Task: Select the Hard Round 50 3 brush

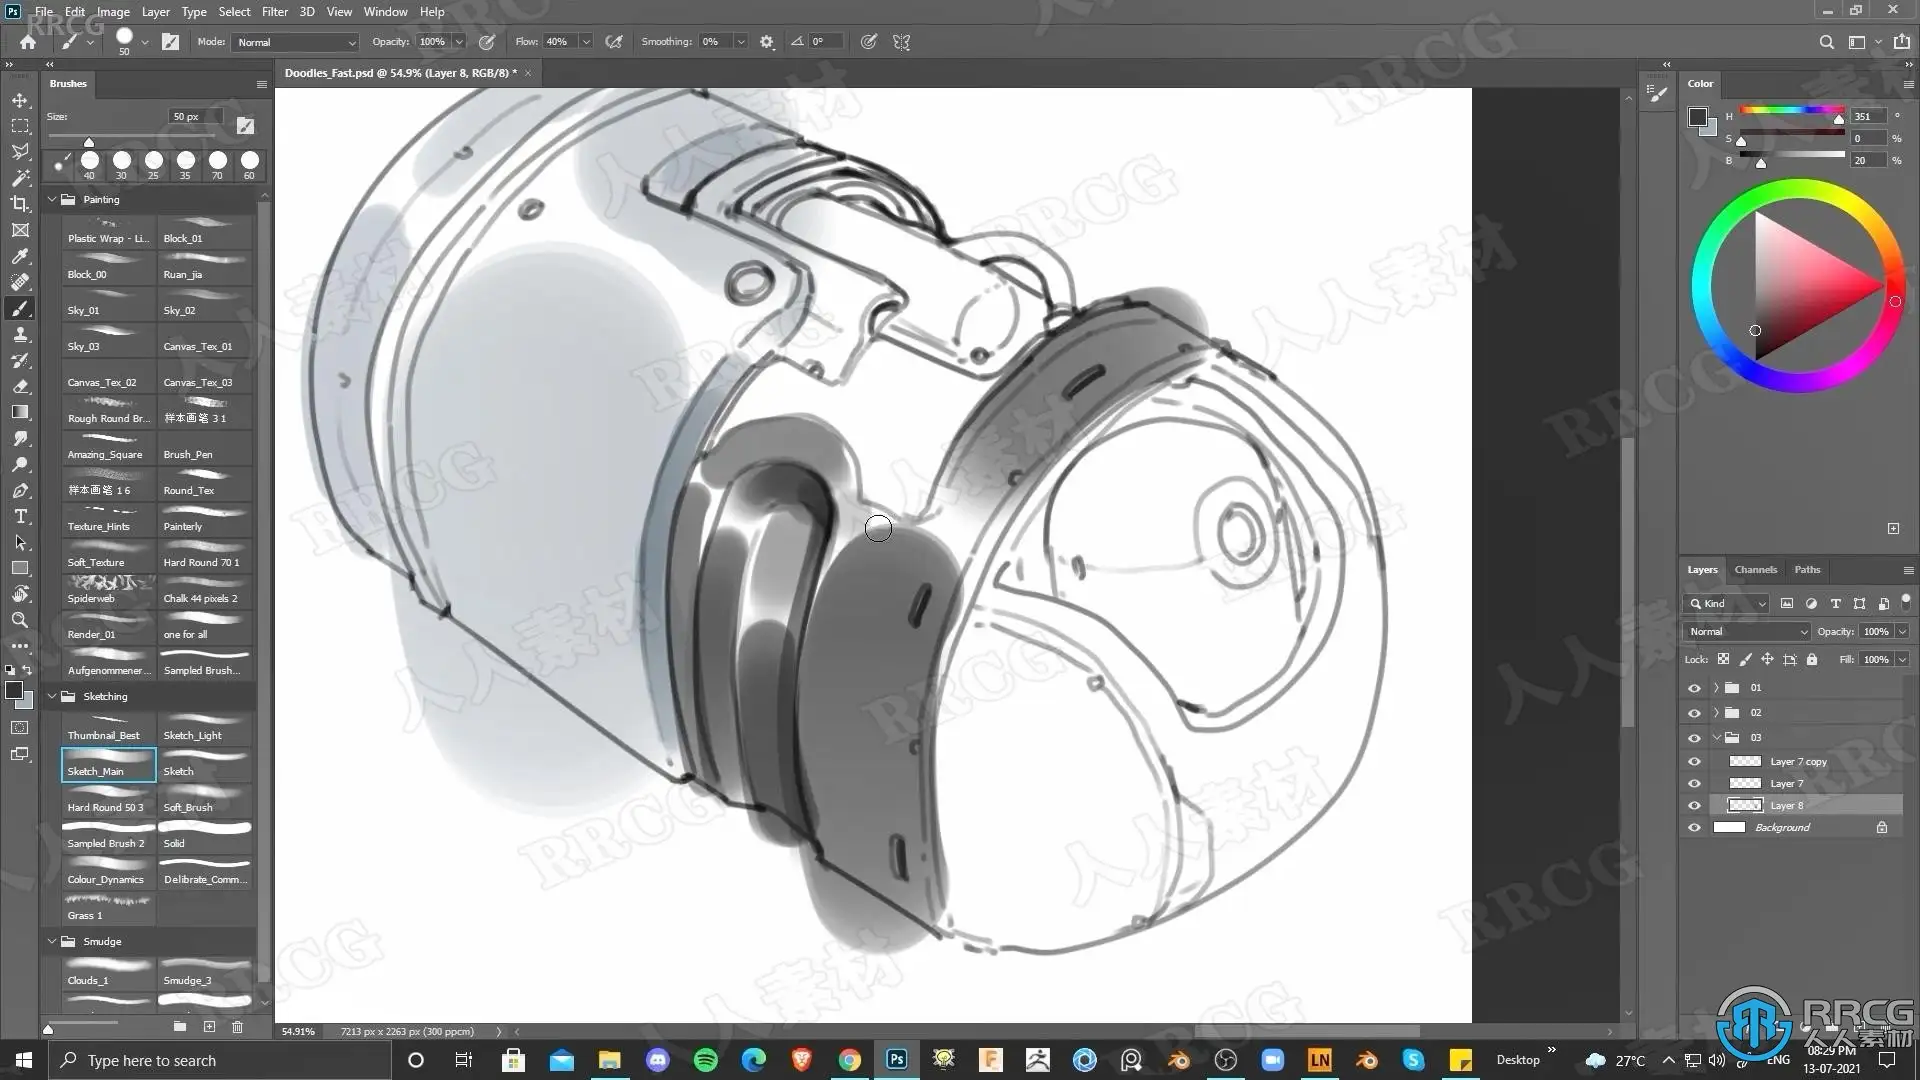Action: point(107,800)
